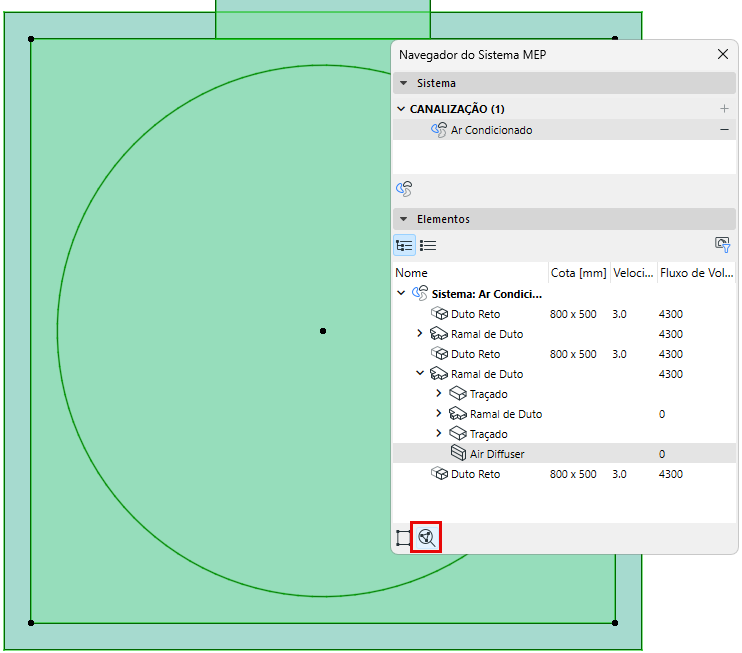Expand the first collapsed Ramal de Duto
742x653 pixels.
coord(420,334)
